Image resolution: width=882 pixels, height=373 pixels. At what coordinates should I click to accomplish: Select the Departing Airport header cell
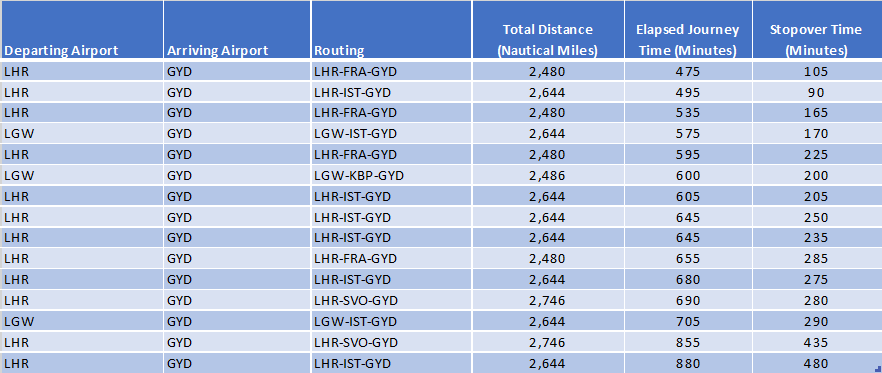point(82,30)
